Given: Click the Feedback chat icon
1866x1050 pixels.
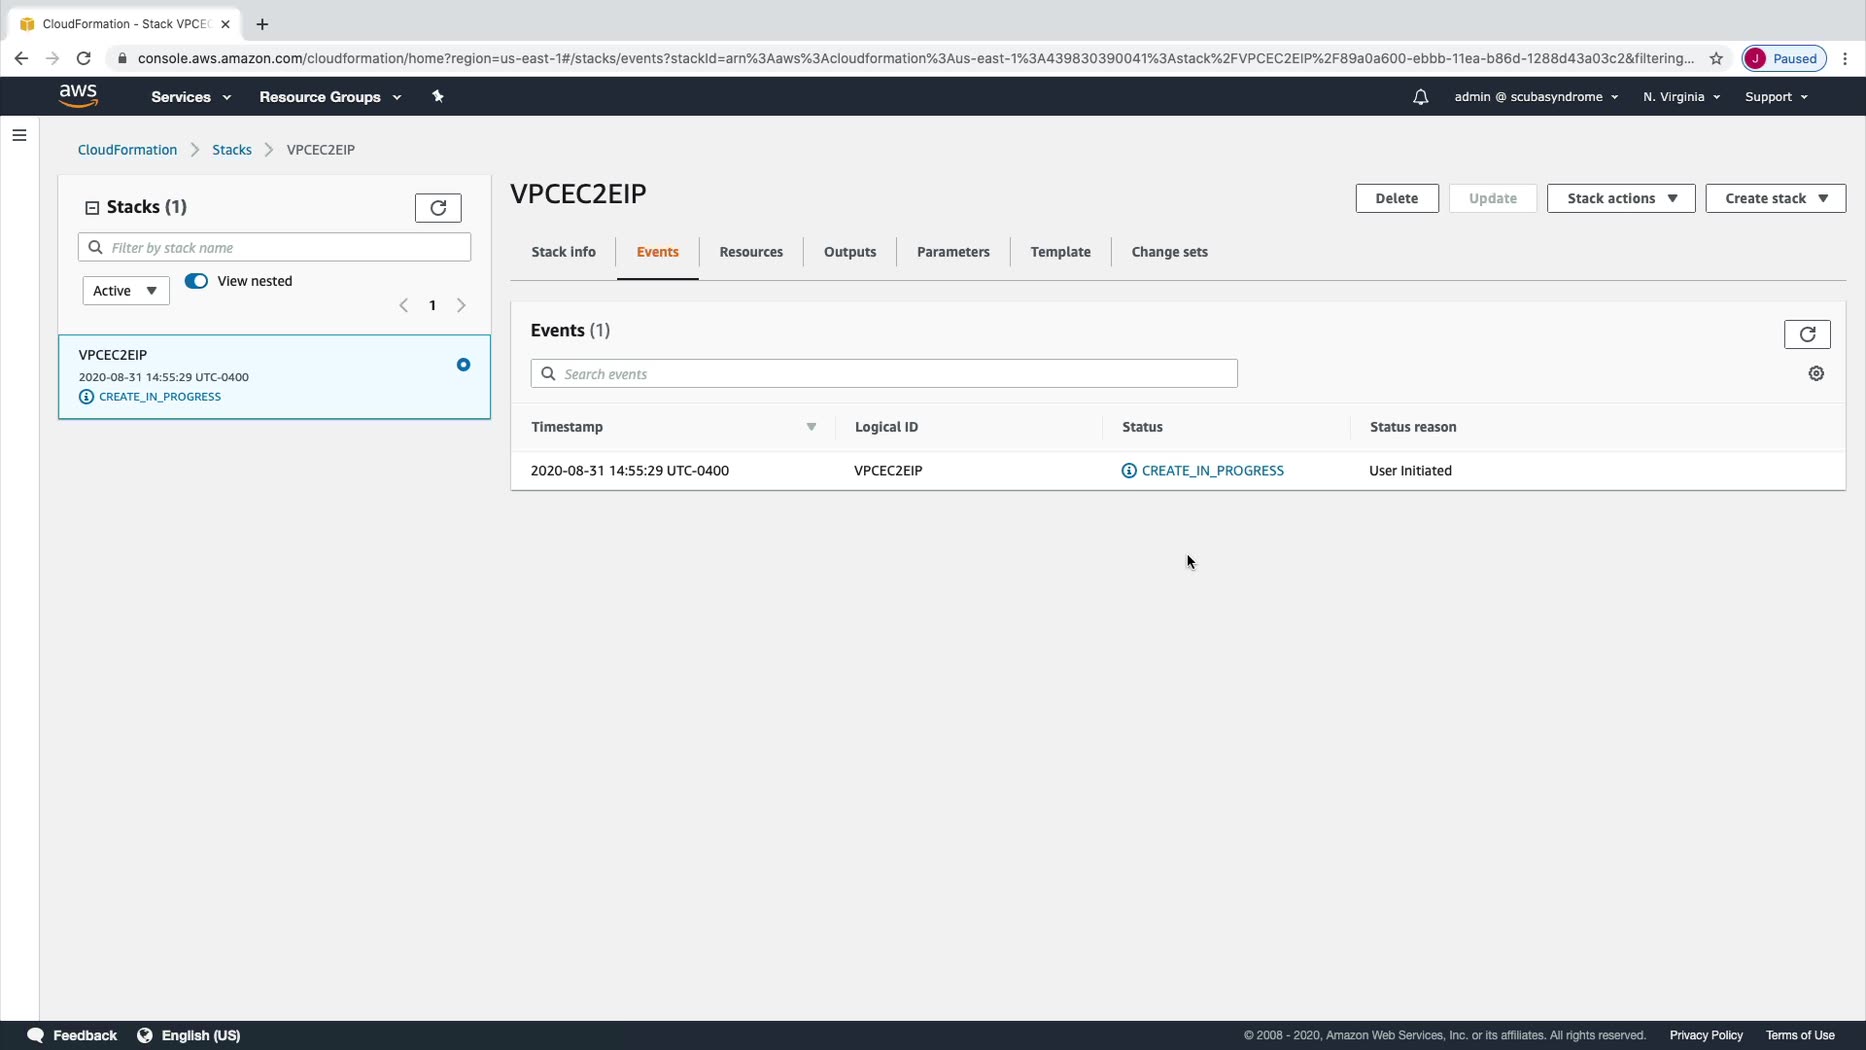Looking at the screenshot, I should pyautogui.click(x=35, y=1035).
